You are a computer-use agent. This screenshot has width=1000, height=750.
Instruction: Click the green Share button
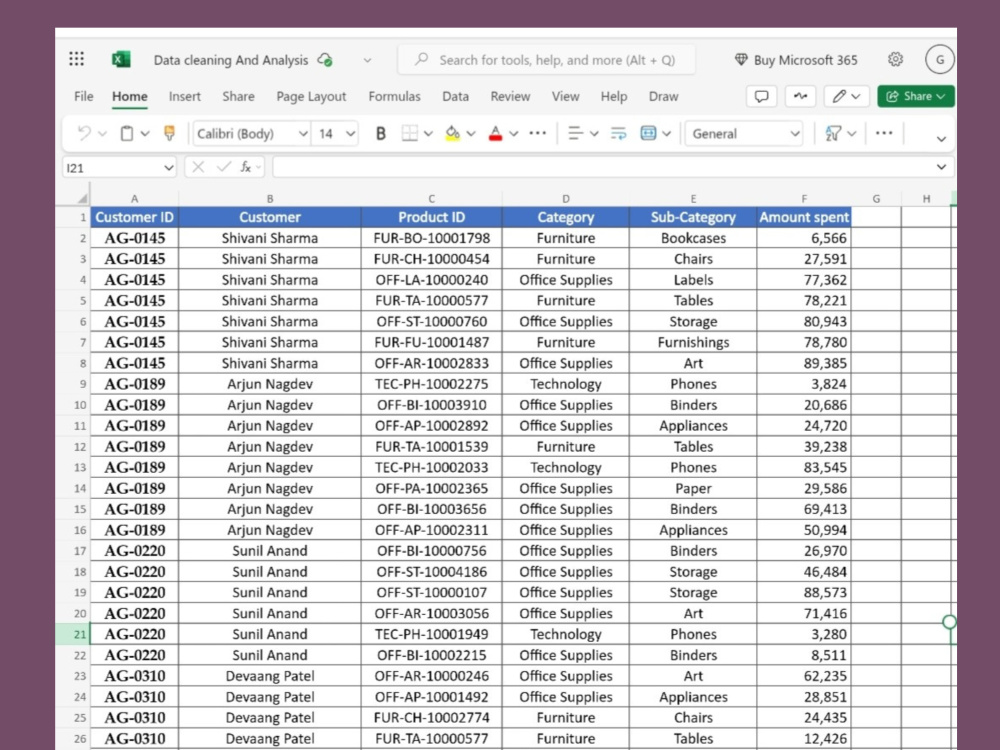pyautogui.click(x=916, y=96)
